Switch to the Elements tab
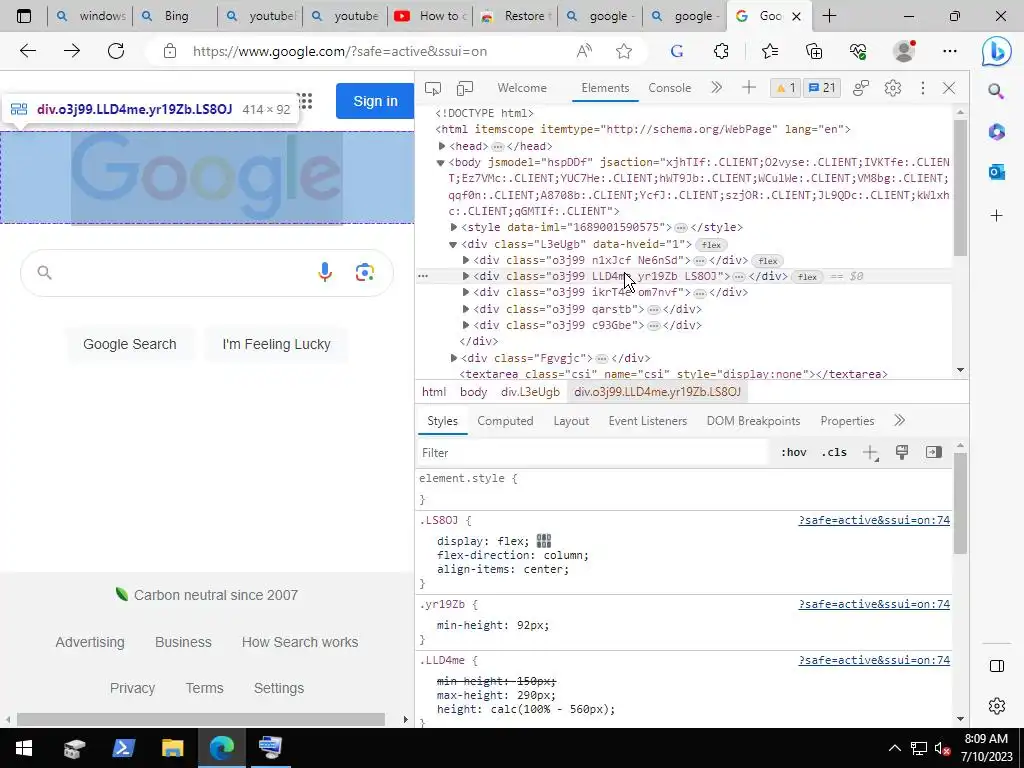Screen dimensions: 1024x768 [x=605, y=88]
